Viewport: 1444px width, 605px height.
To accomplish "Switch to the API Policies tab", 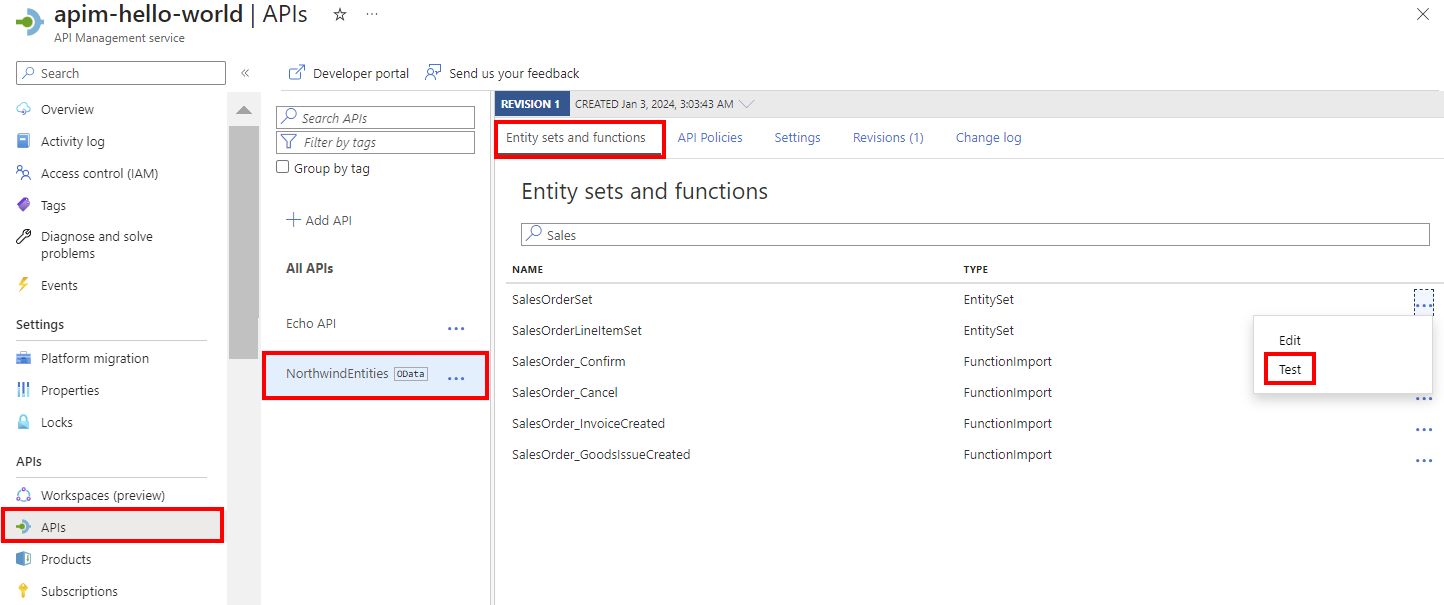I will [710, 138].
